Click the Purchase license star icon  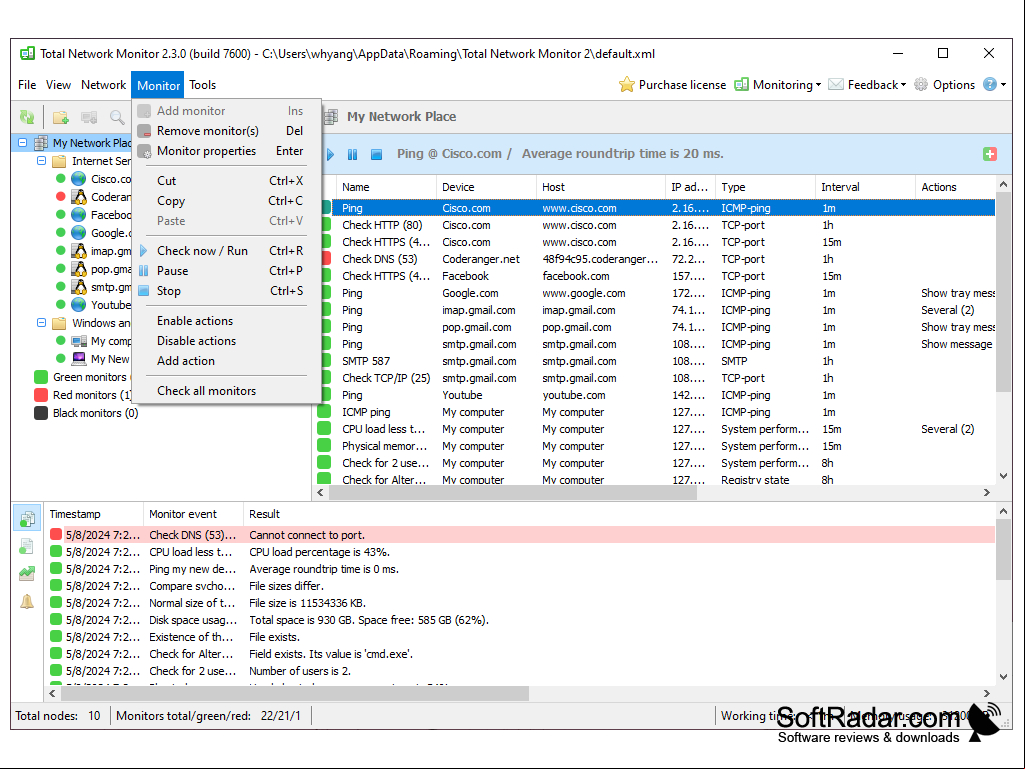coord(626,84)
